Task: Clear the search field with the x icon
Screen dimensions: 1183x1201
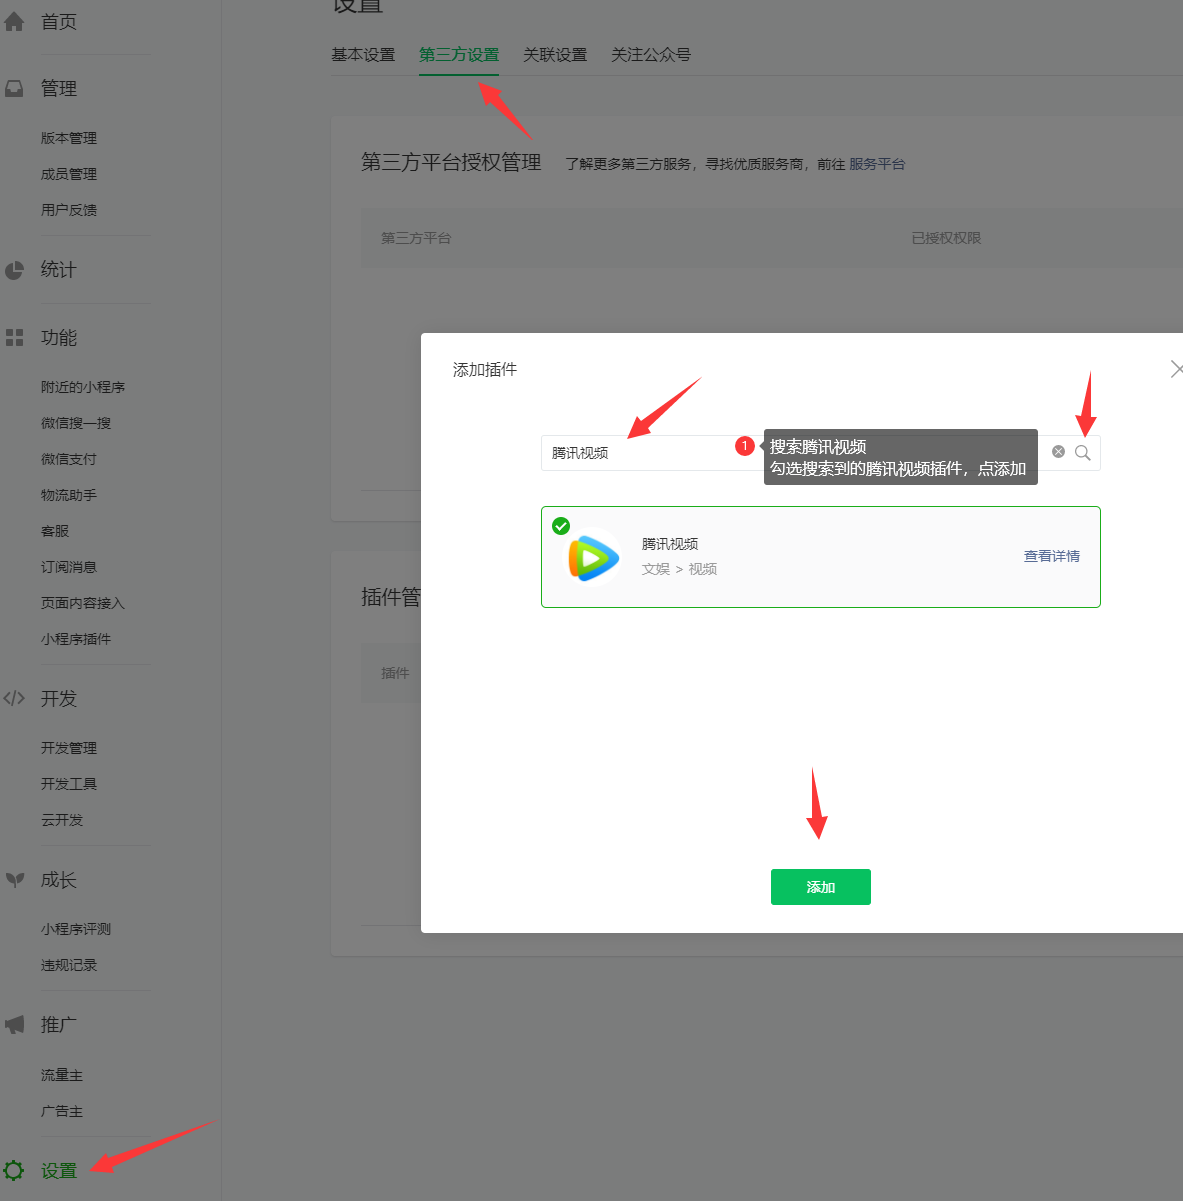Action: (1058, 452)
